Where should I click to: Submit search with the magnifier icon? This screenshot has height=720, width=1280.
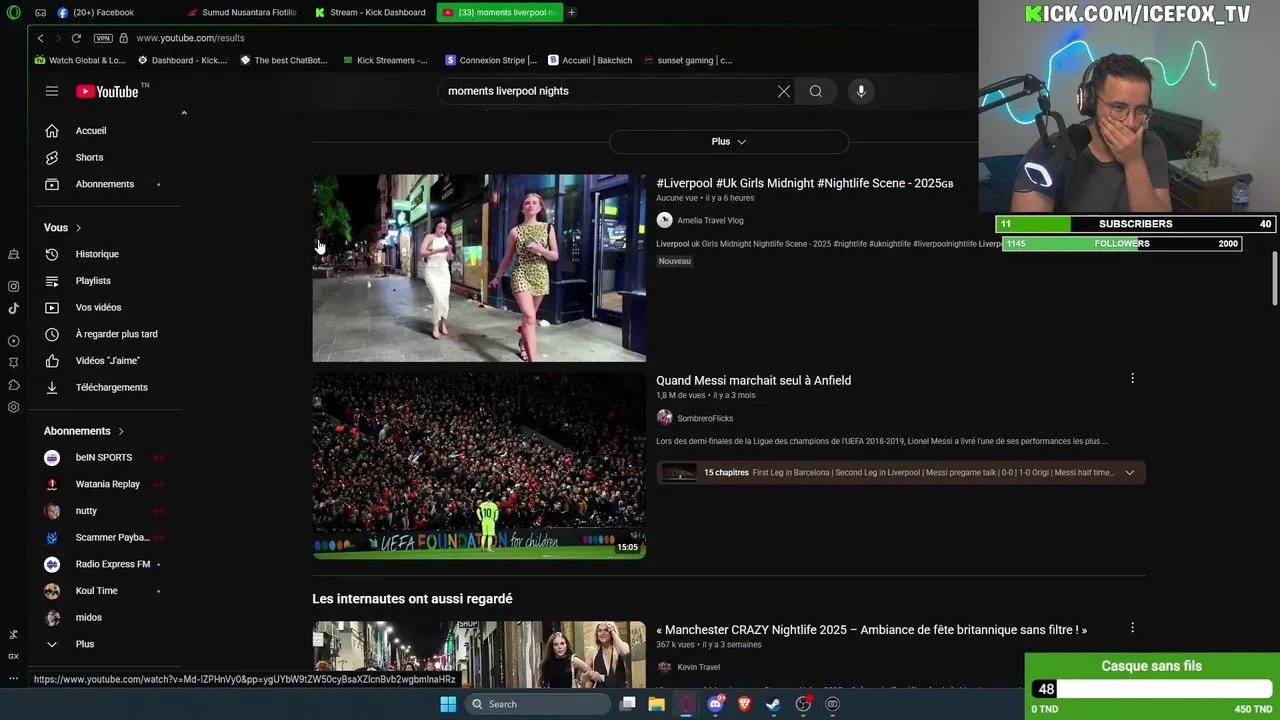tap(816, 91)
